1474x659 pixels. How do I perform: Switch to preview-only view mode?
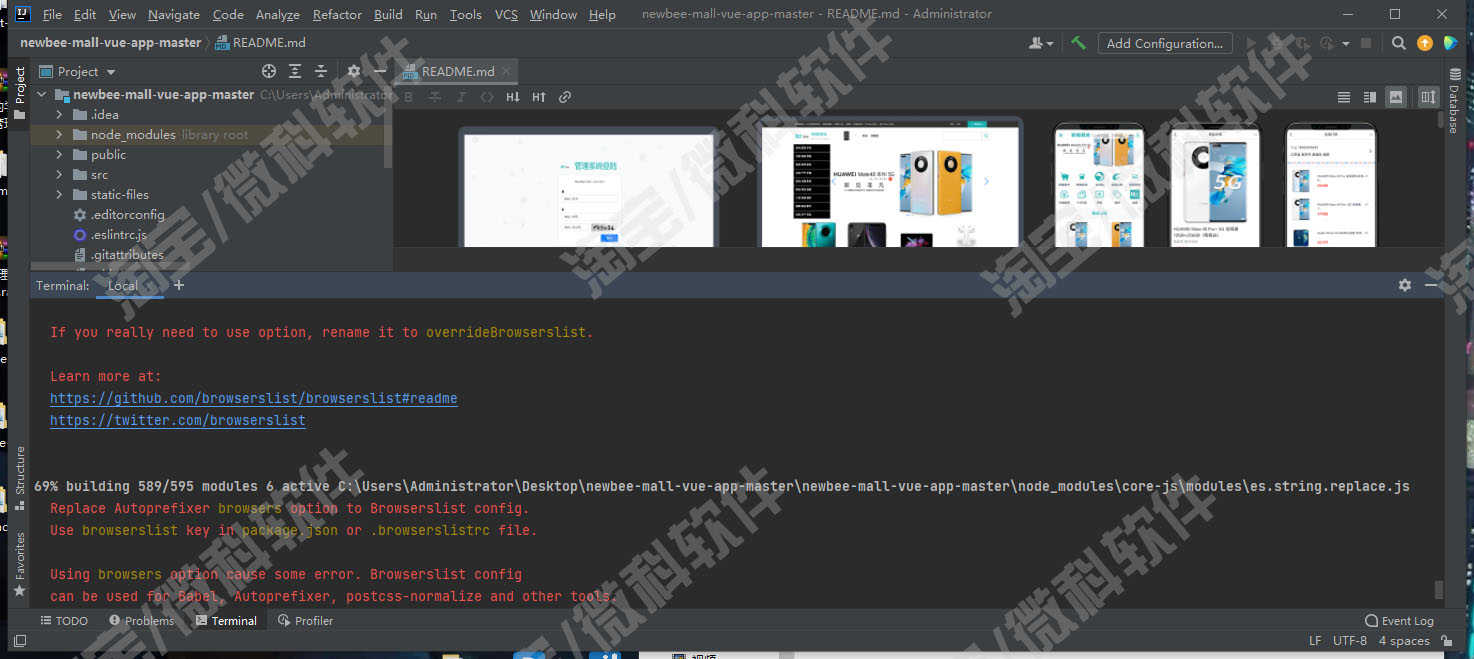1396,97
